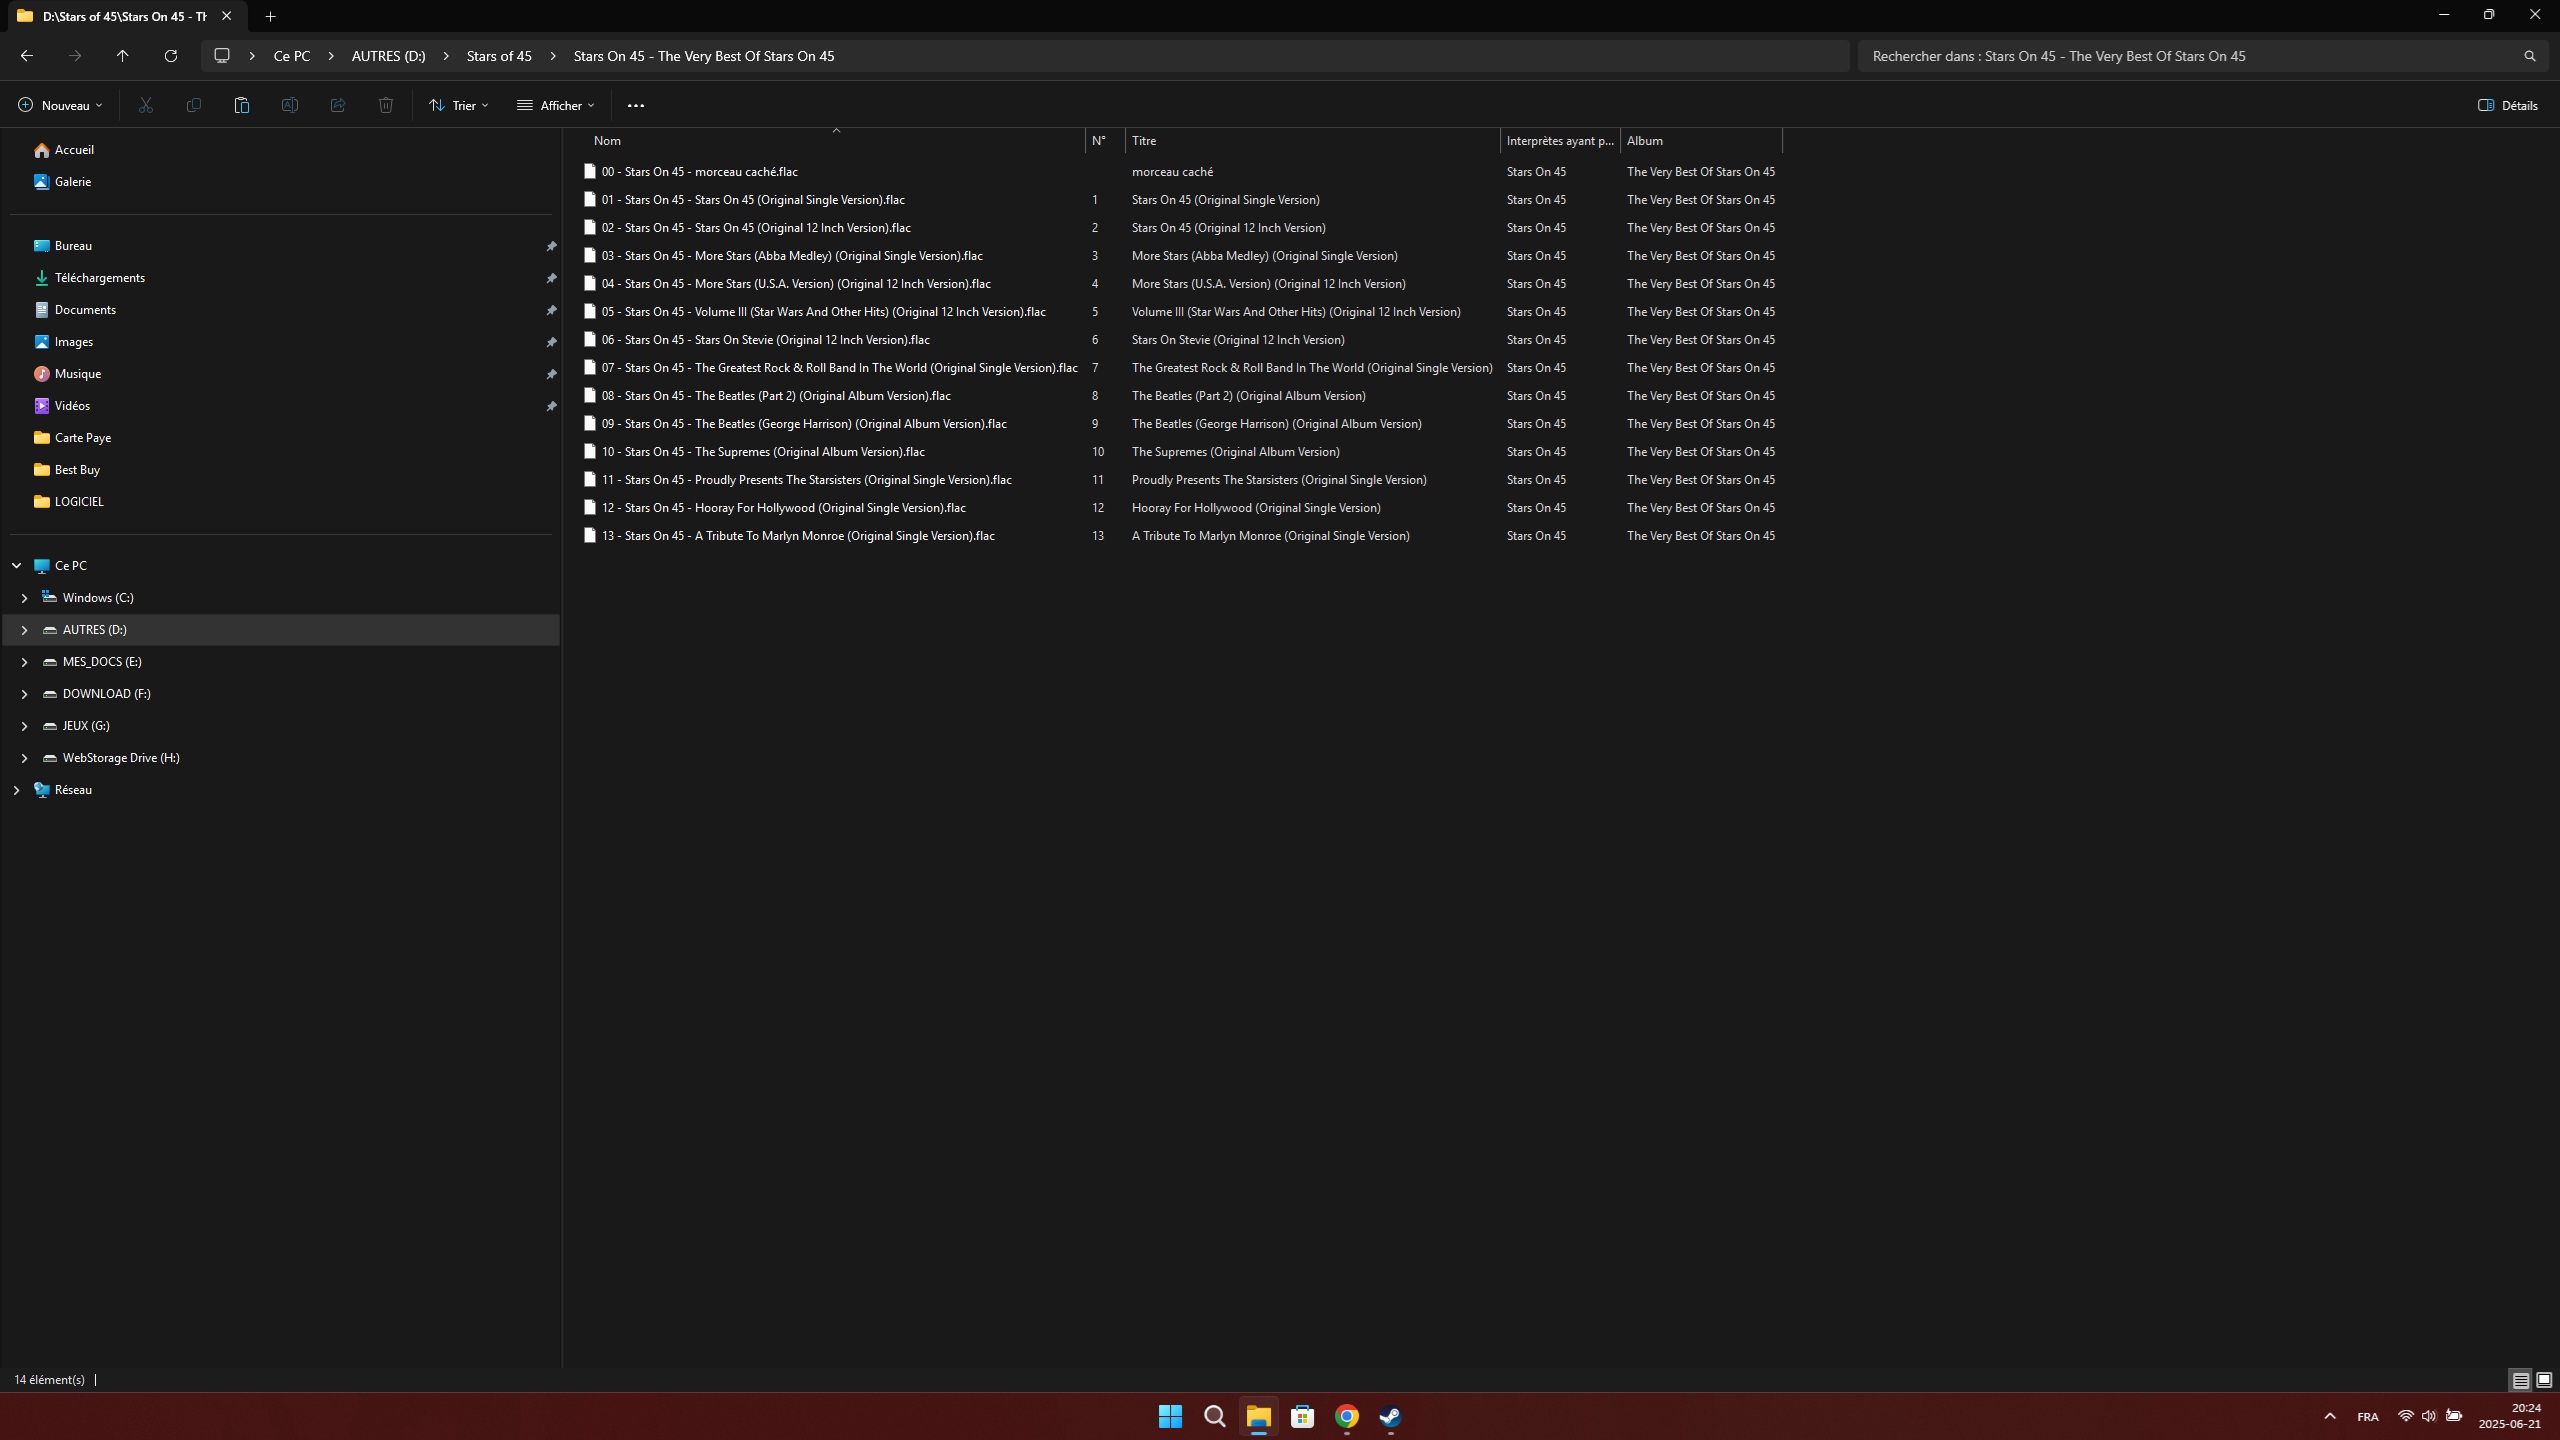The height and width of the screenshot is (1440, 2560).
Task: Open Google Chrome from taskbar
Action: click(x=1346, y=1416)
